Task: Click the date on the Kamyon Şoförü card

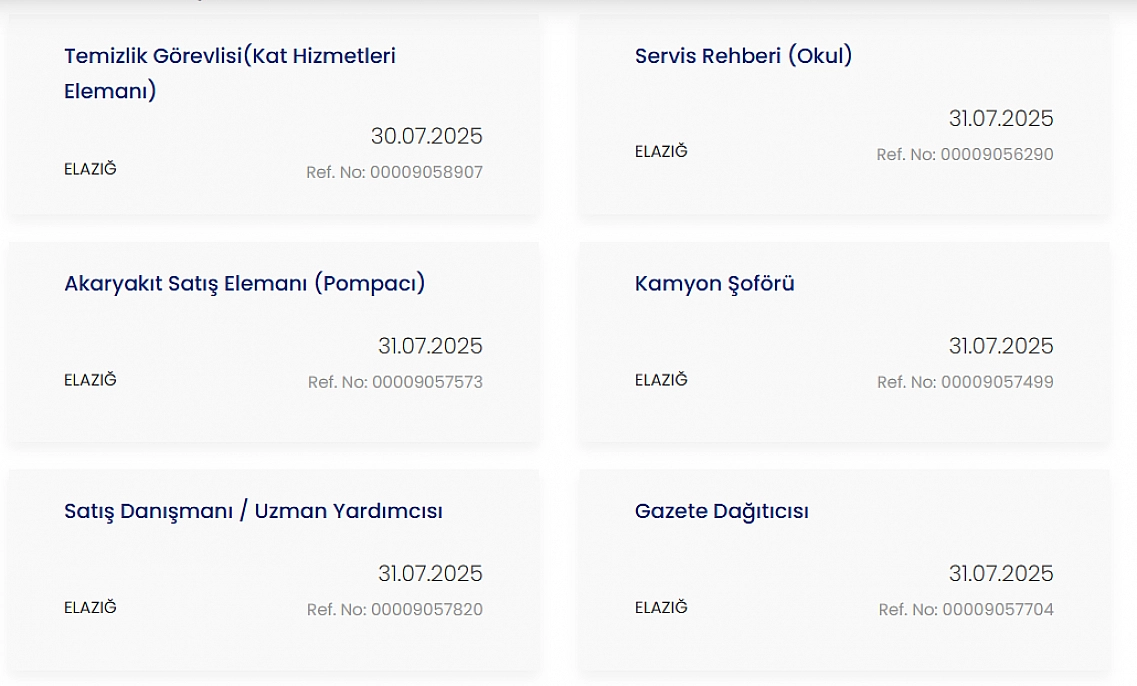Action: tap(1001, 346)
